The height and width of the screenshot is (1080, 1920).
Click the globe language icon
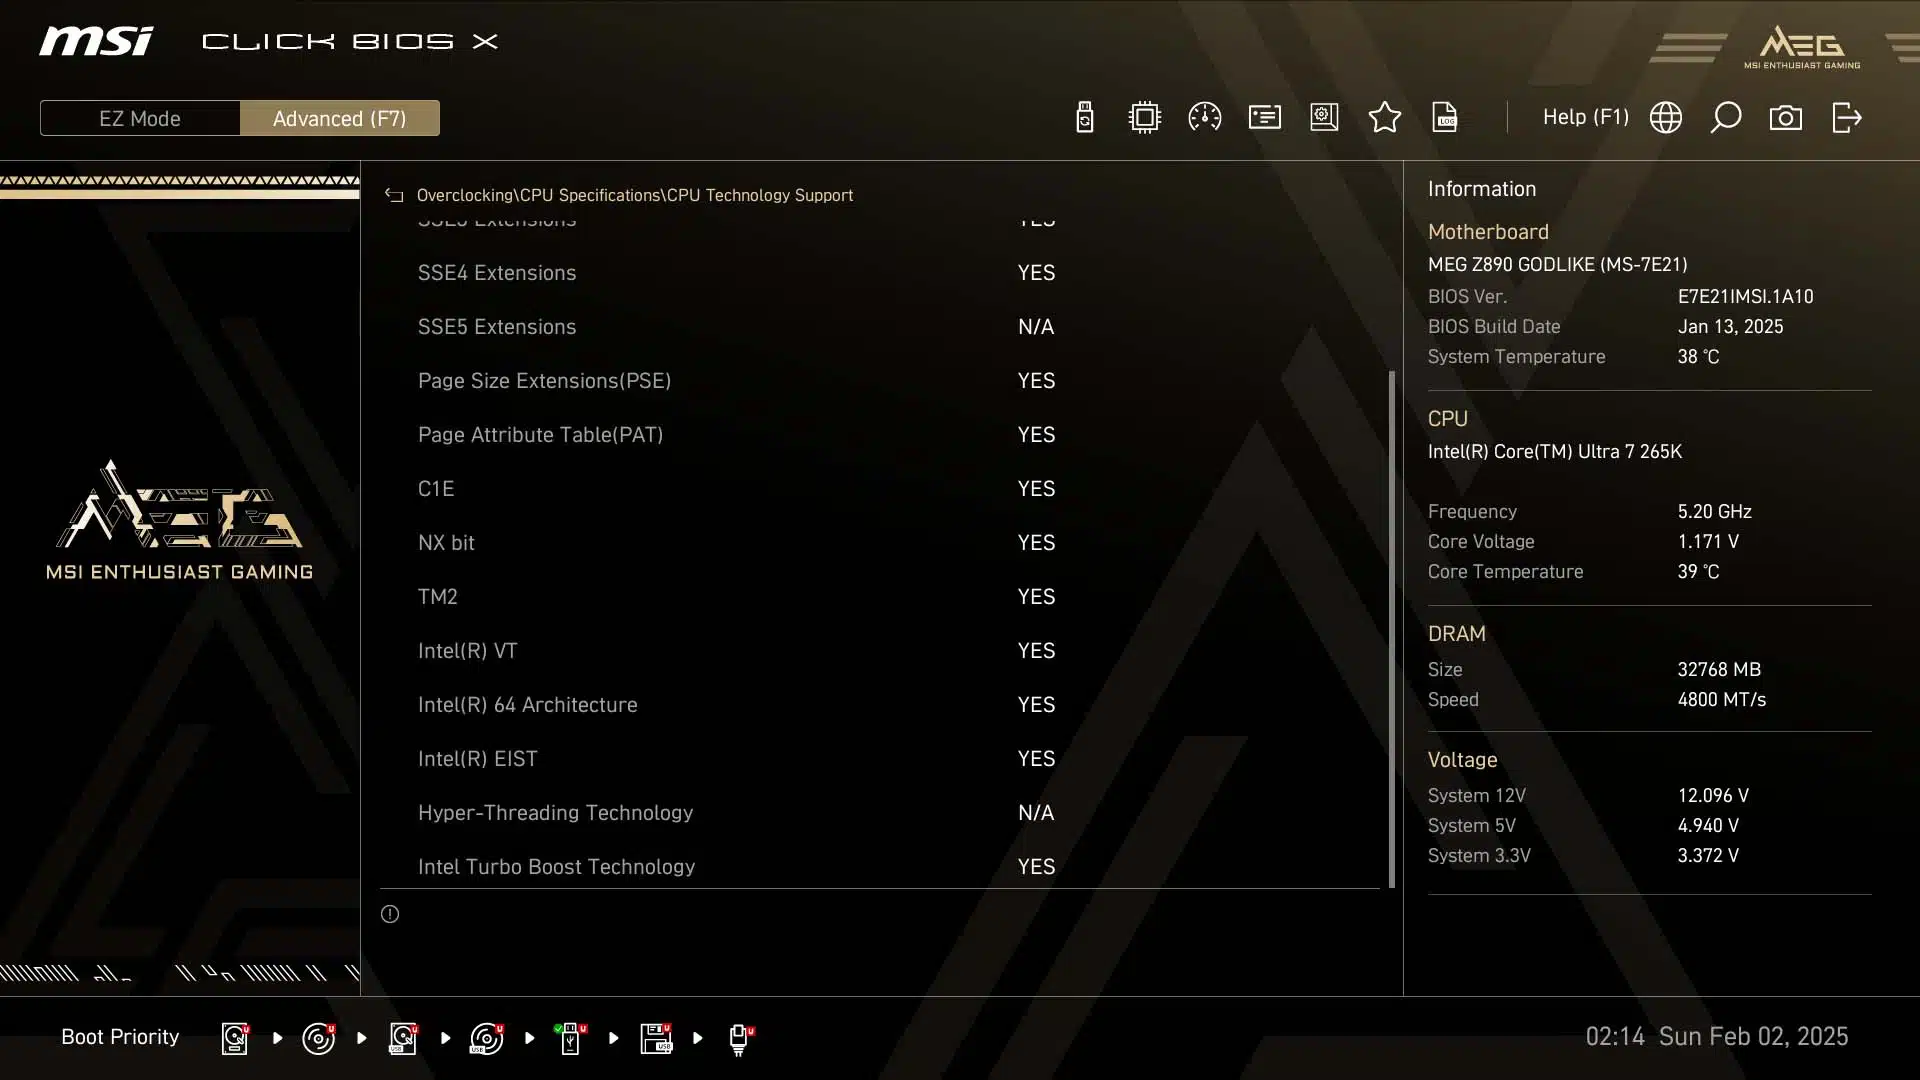(1666, 118)
